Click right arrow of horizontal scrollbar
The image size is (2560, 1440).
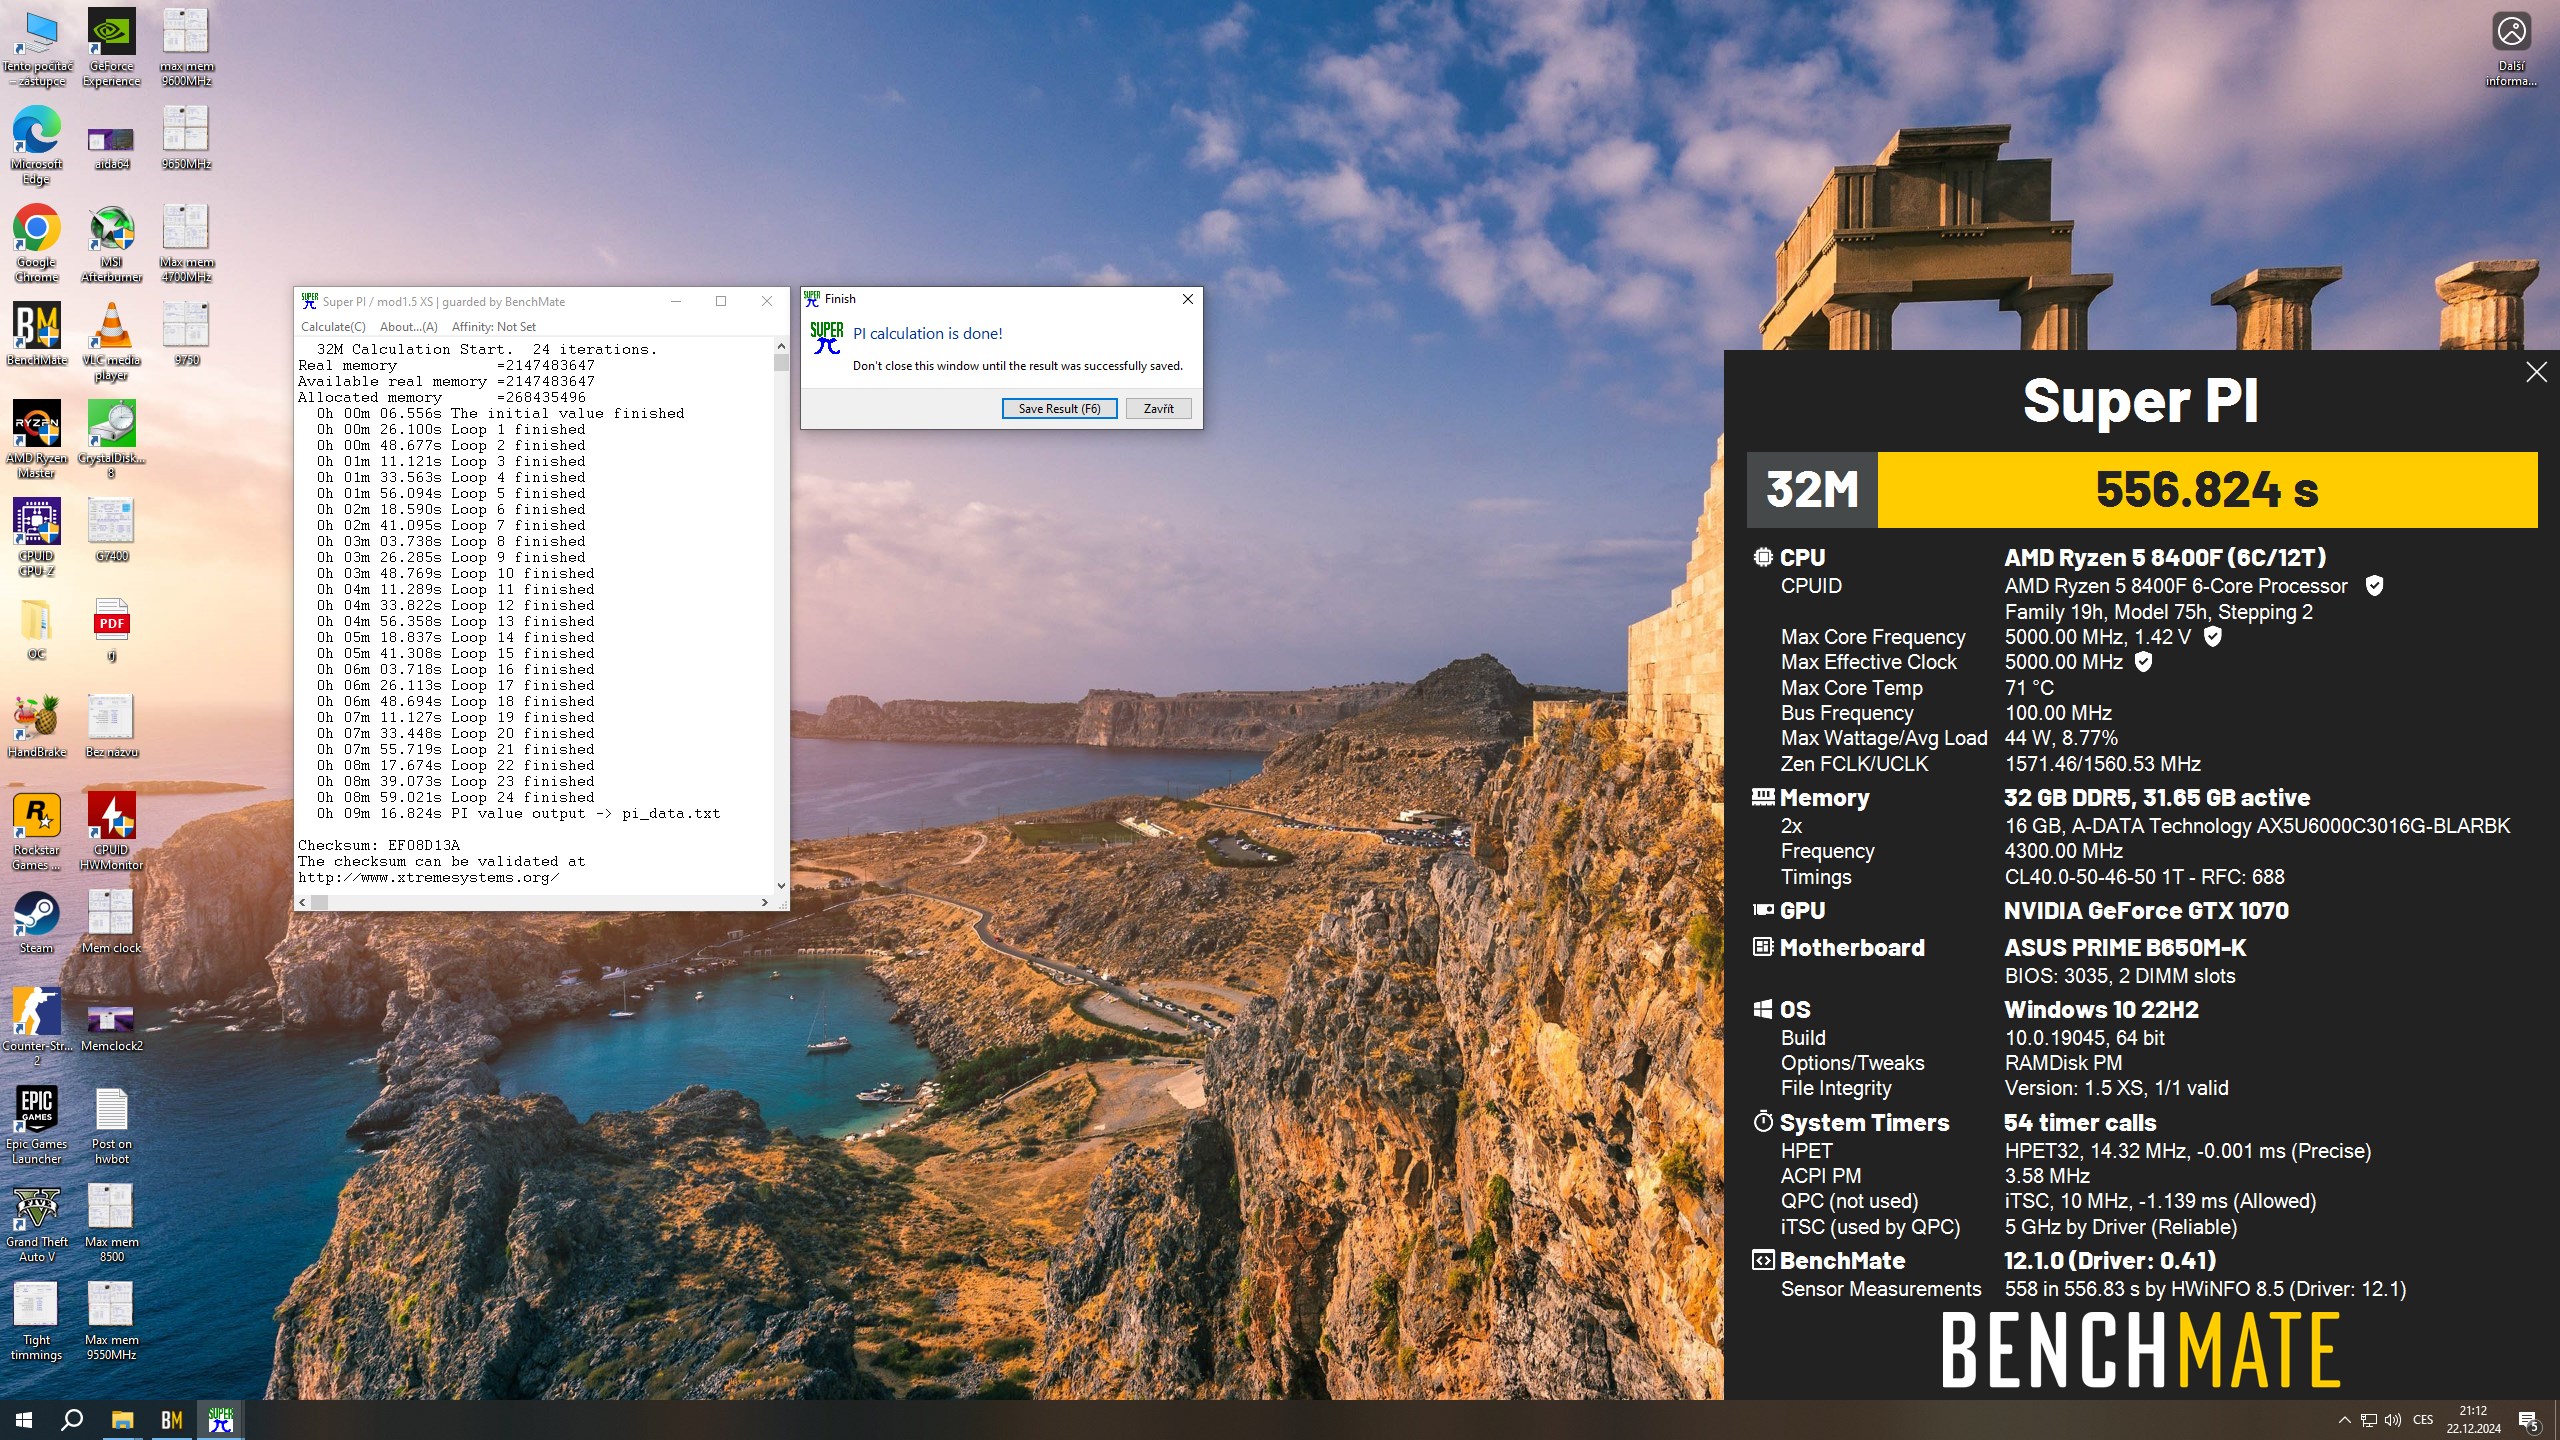tap(765, 902)
